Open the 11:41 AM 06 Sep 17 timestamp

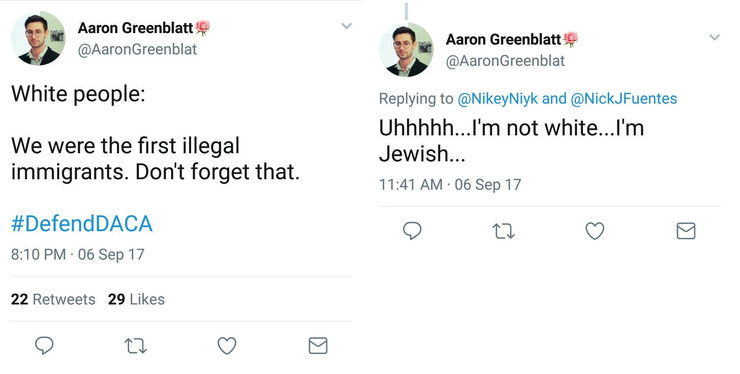450,184
